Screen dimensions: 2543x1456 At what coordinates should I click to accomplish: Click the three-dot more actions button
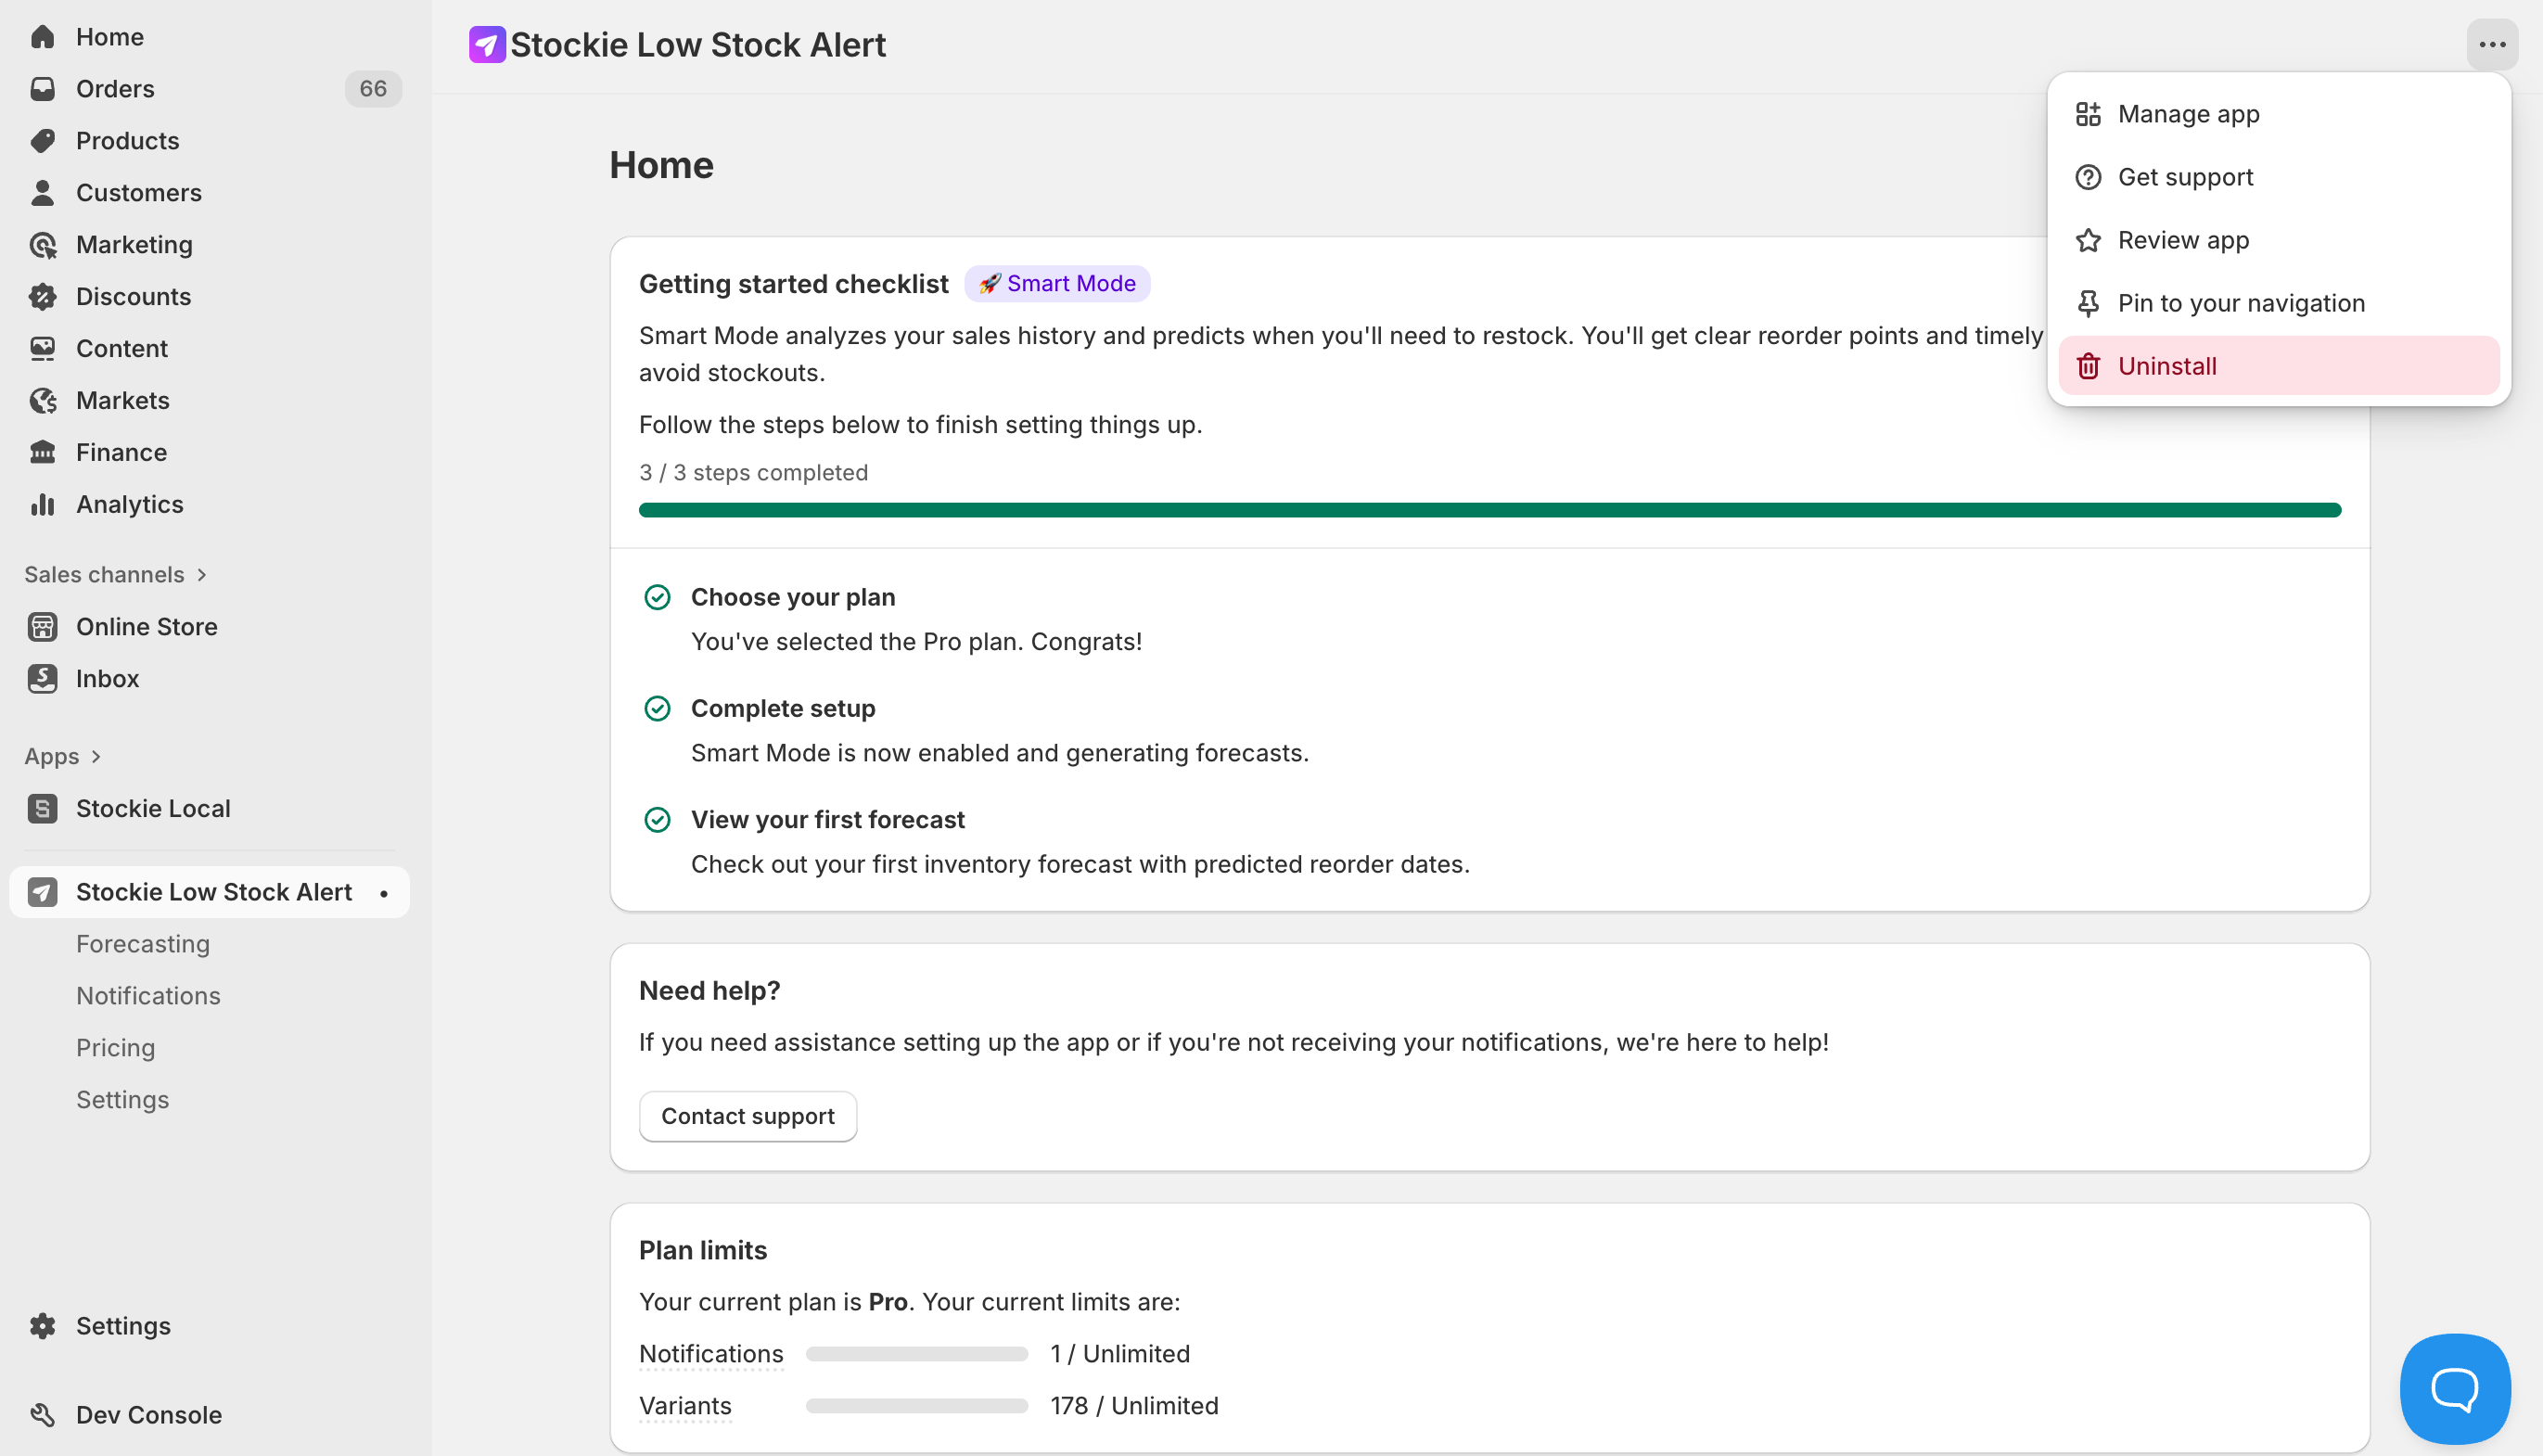pos(2491,44)
